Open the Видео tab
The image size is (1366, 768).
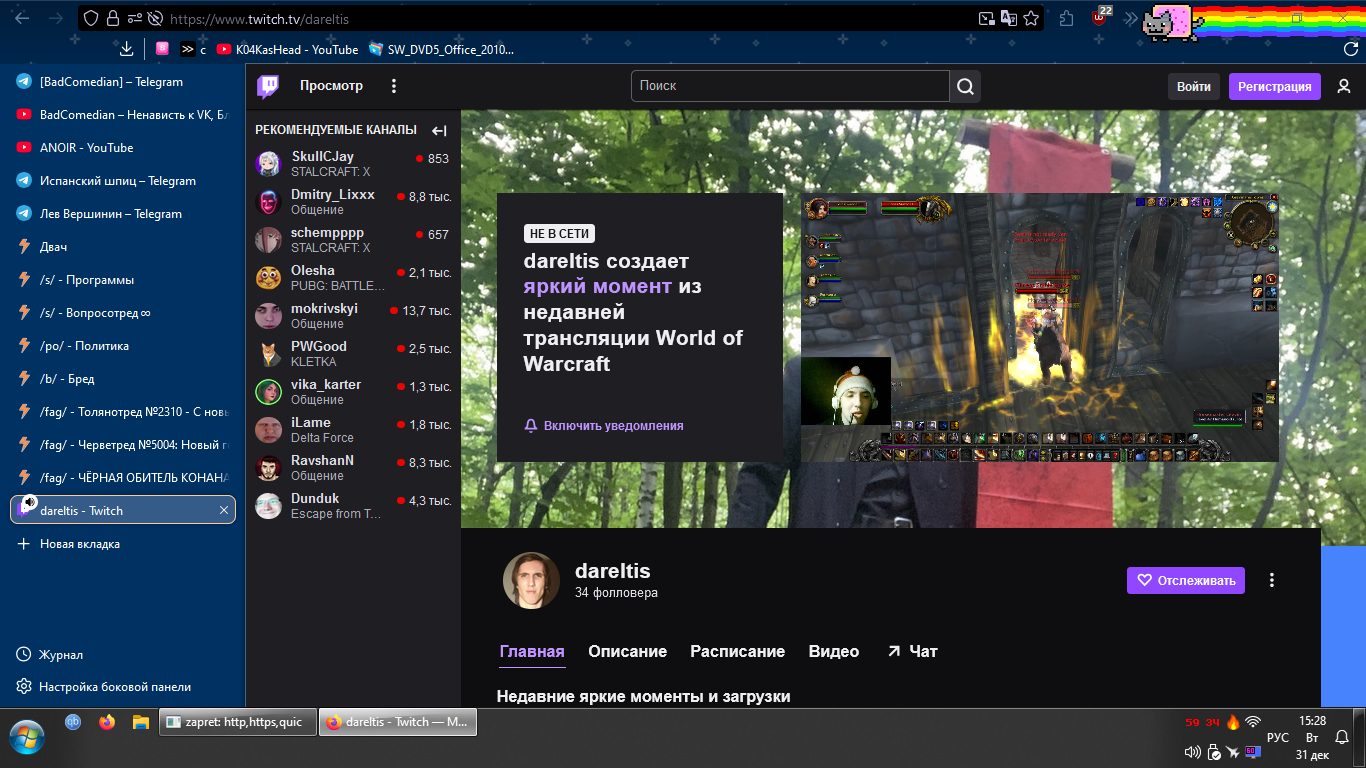pos(834,651)
